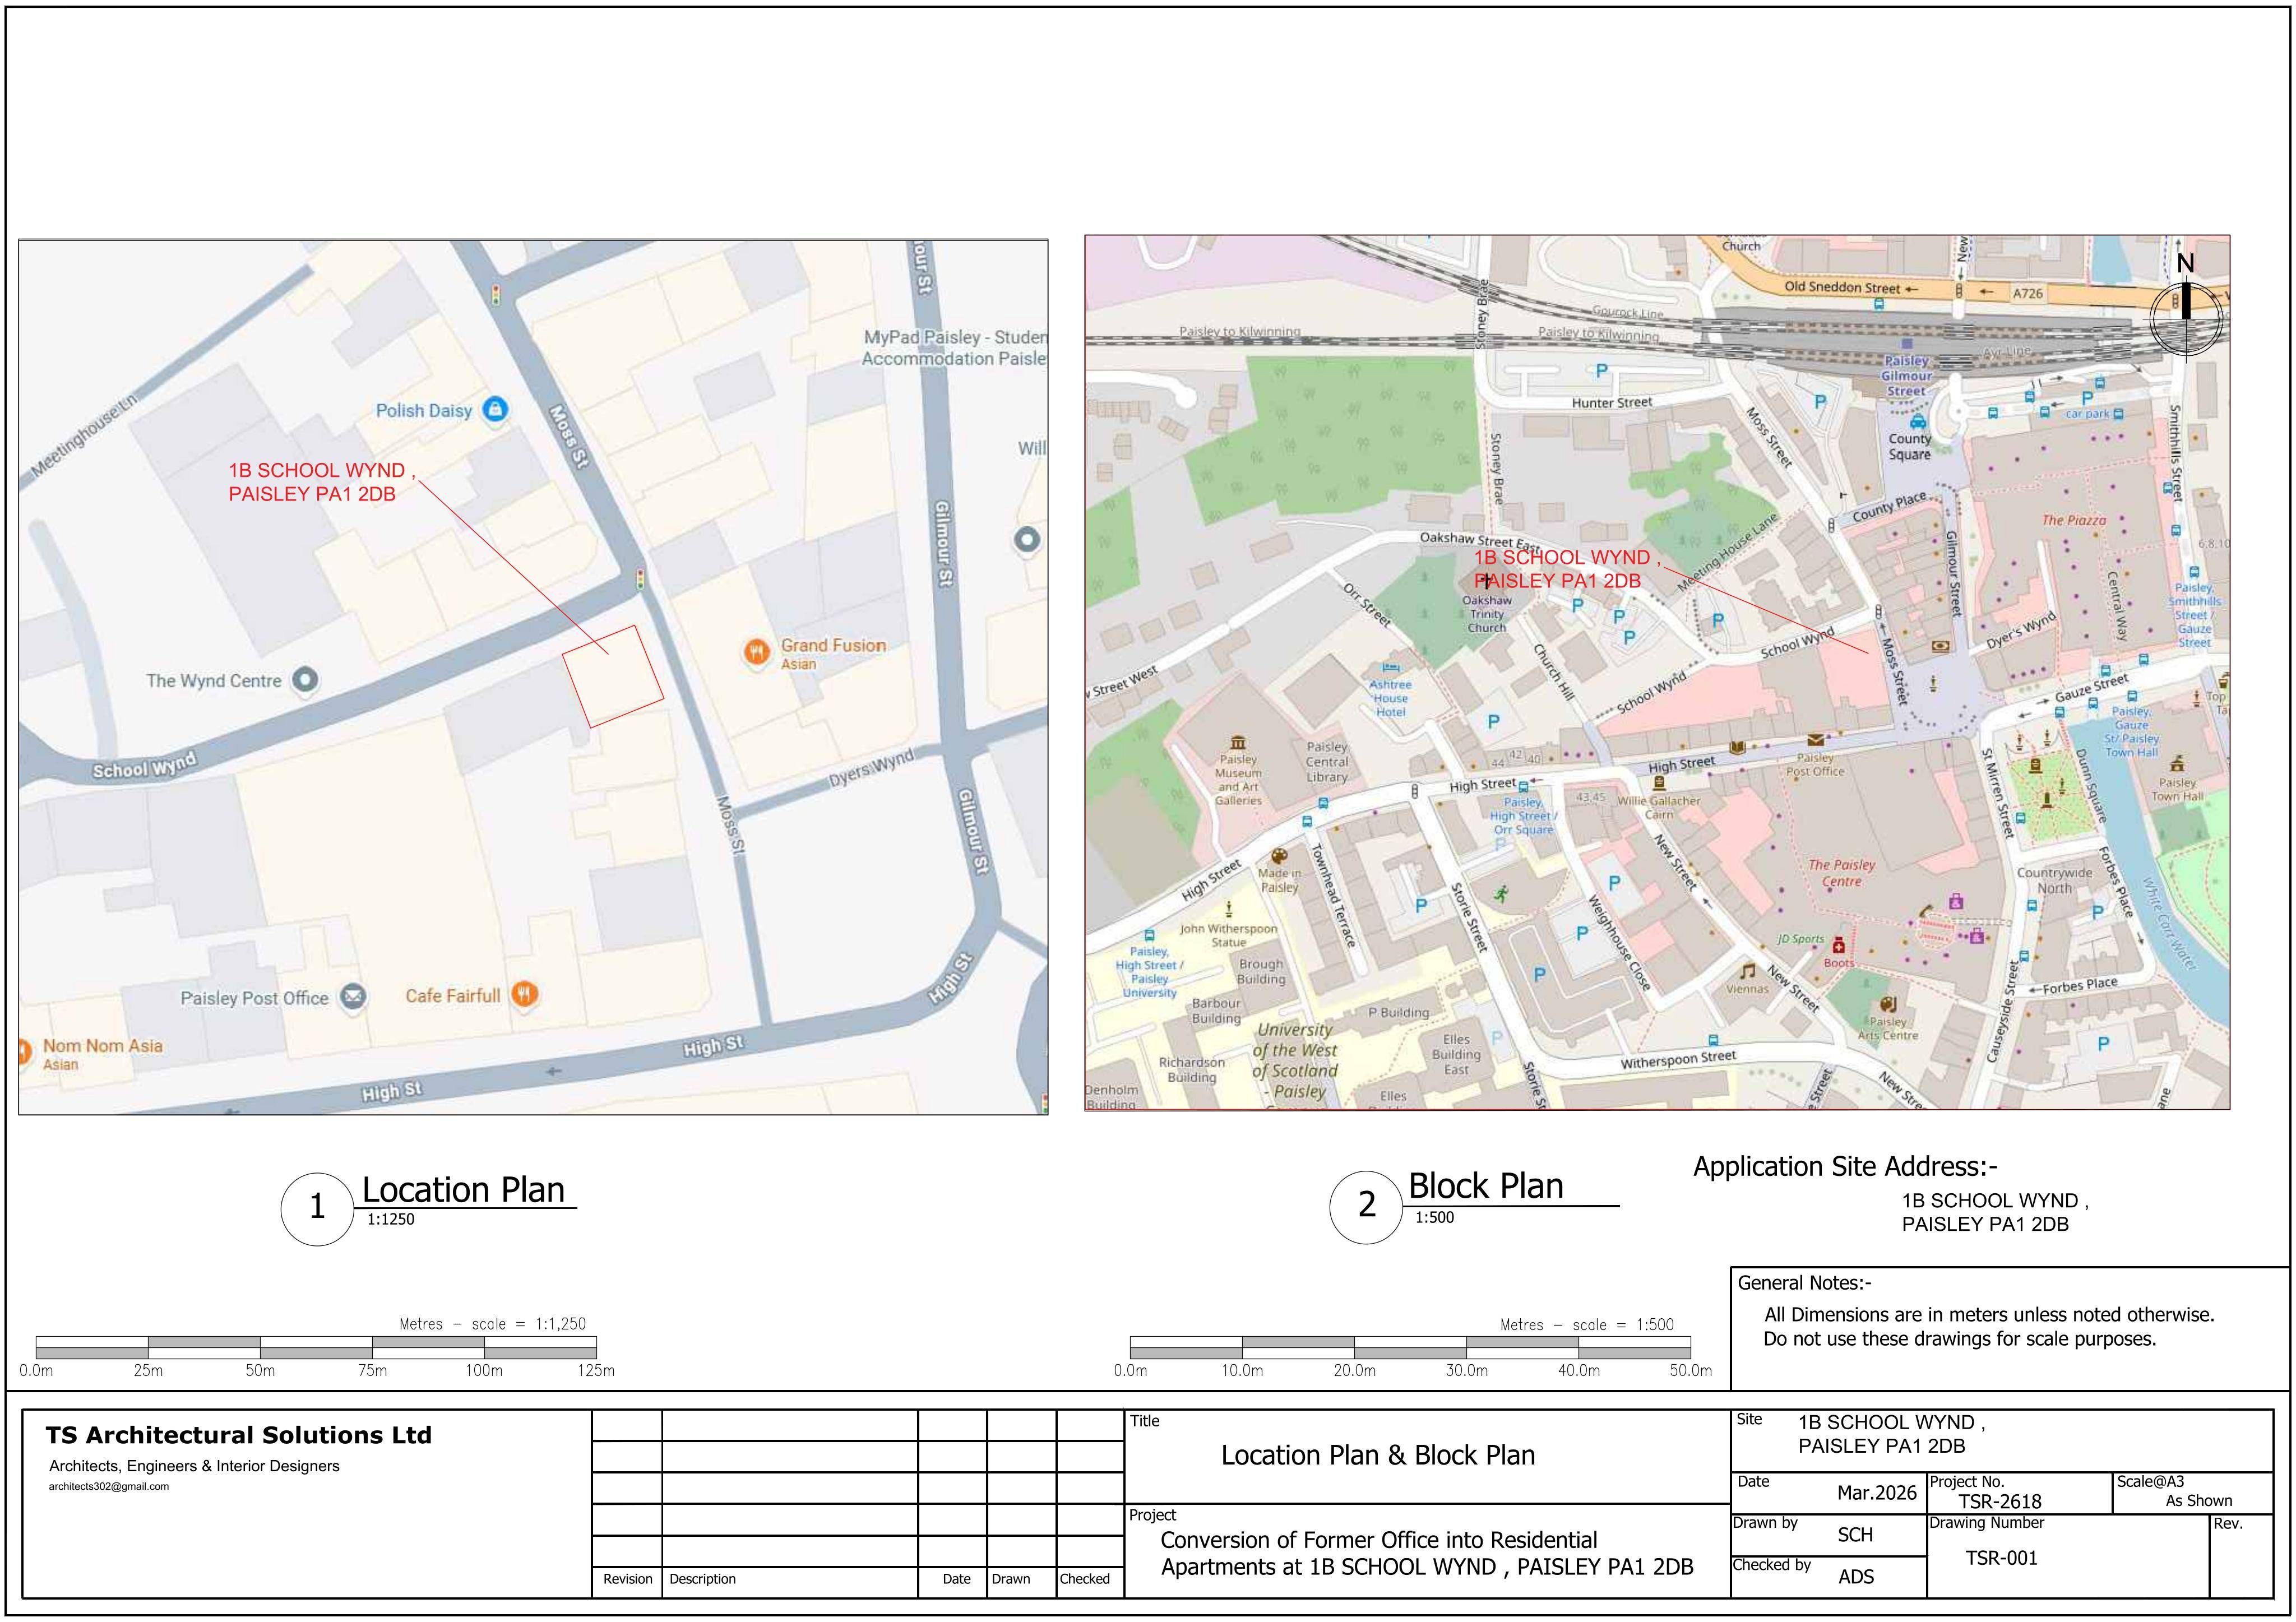
Task: Click the parking P icon beside Hunter Street
Action: point(1601,371)
